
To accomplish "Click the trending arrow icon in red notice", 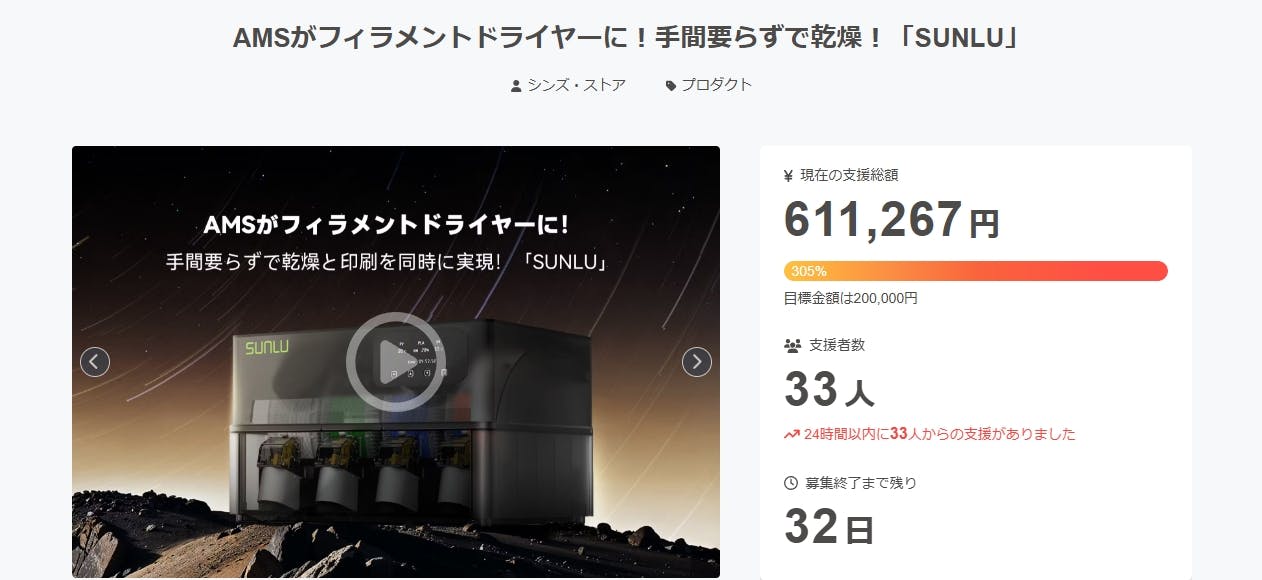I will (792, 434).
